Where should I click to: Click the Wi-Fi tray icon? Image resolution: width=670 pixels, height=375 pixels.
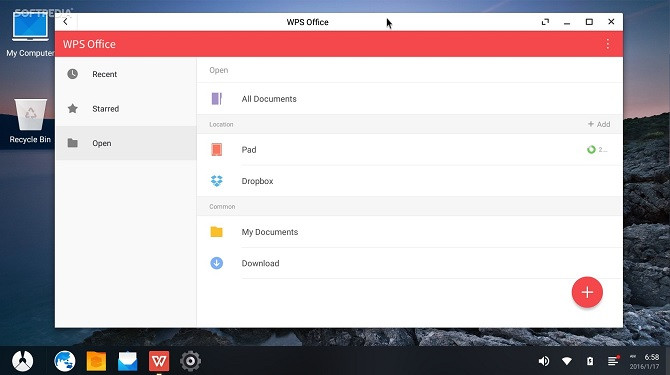[567, 361]
